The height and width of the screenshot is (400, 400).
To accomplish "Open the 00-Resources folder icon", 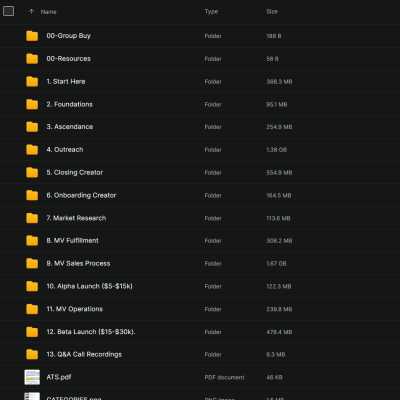I will click(x=32, y=59).
